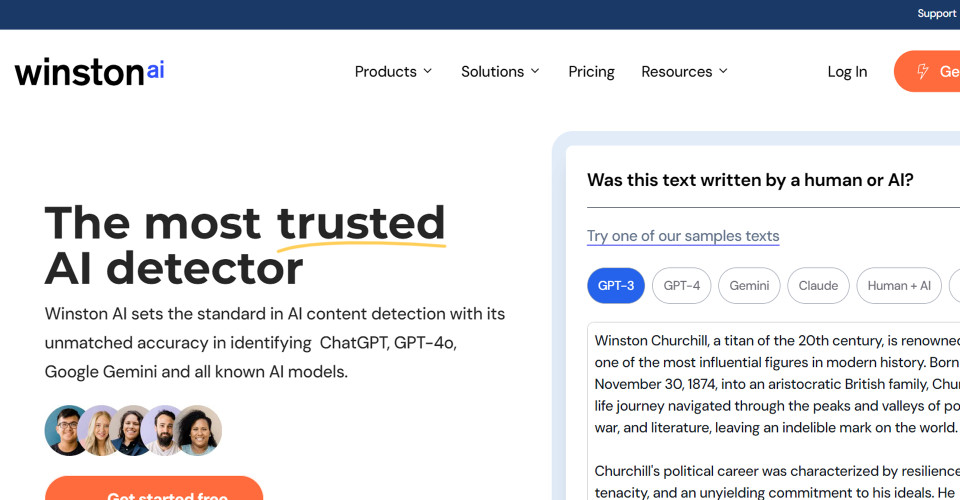Click the last avatar in the row
Viewport: 960px width, 500px height.
(x=198, y=430)
